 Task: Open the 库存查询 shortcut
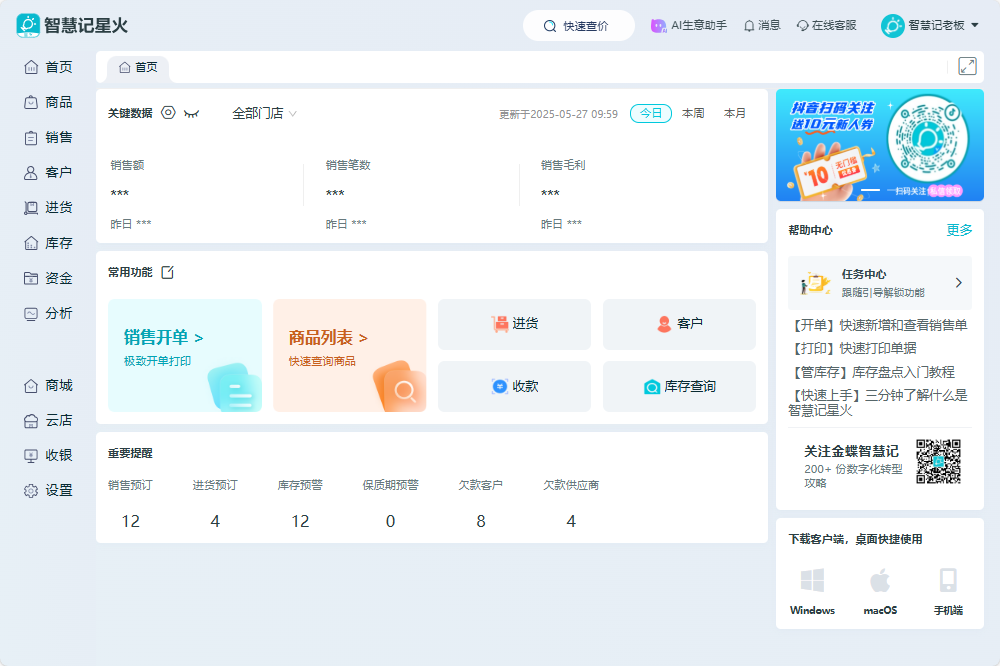[x=679, y=386]
